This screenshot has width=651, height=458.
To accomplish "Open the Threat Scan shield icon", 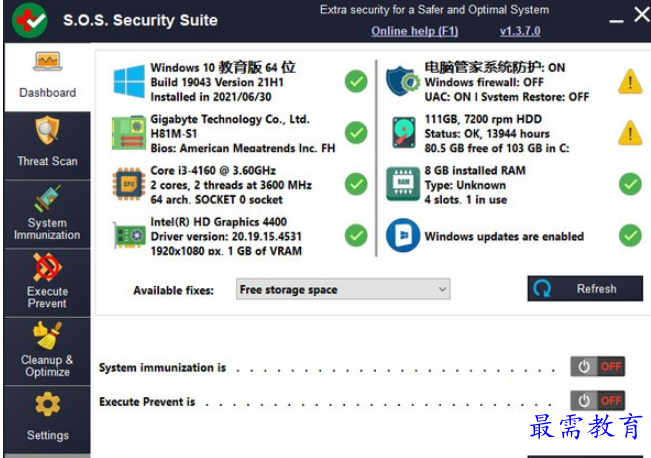I will click(47, 130).
